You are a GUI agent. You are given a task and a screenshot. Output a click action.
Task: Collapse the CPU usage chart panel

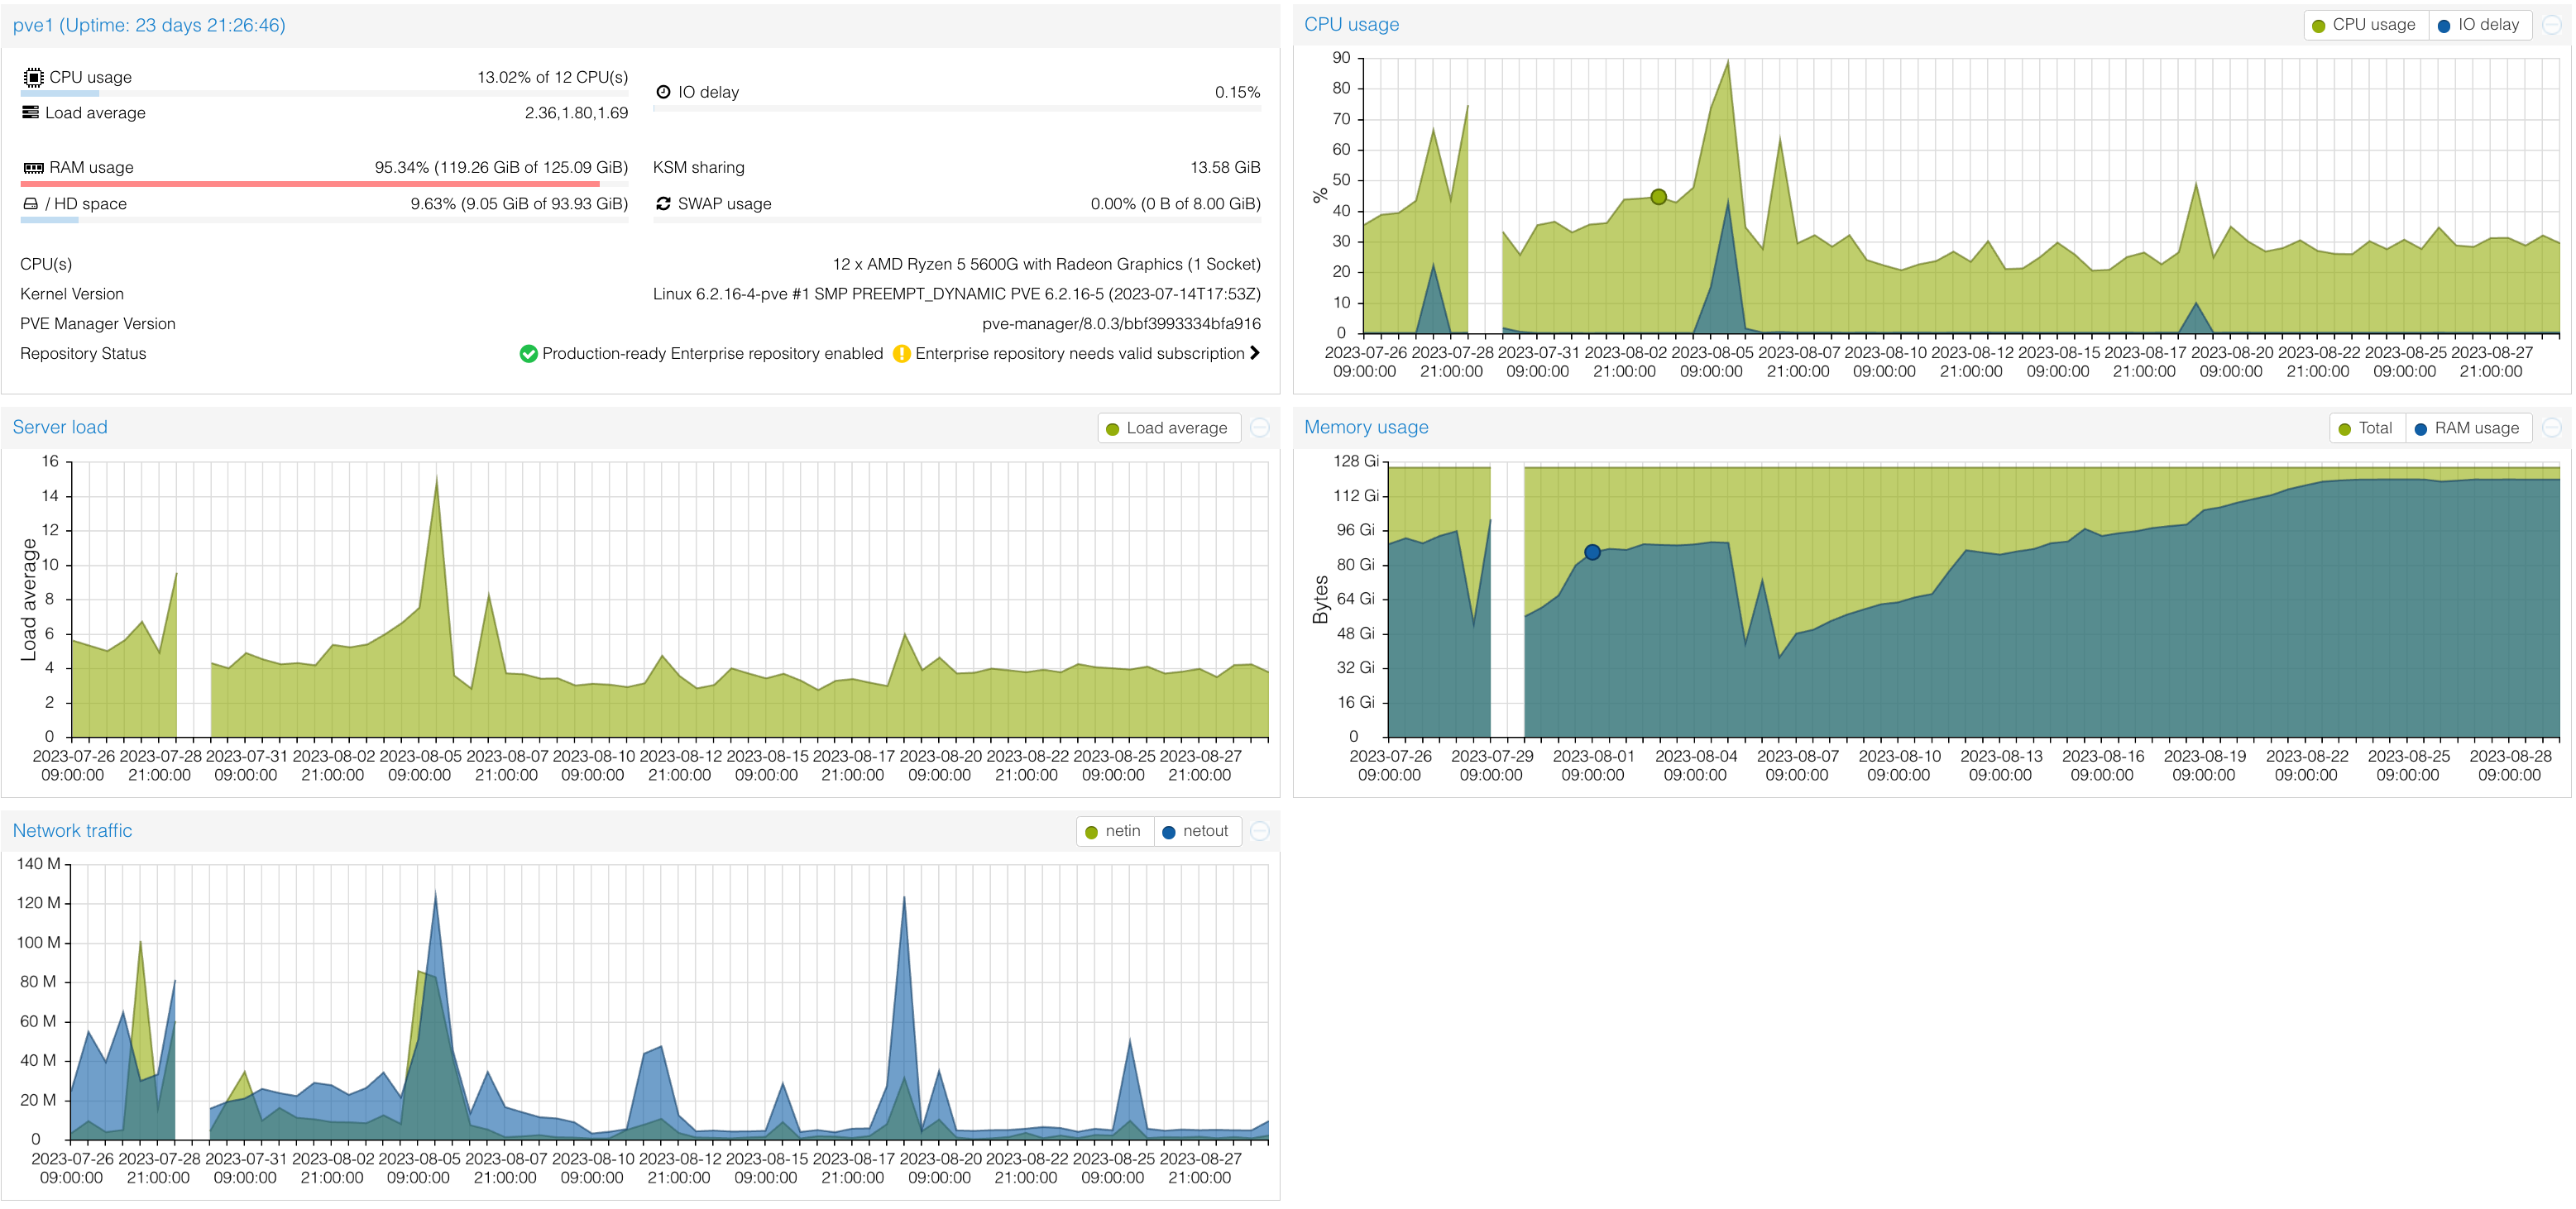point(2551,25)
